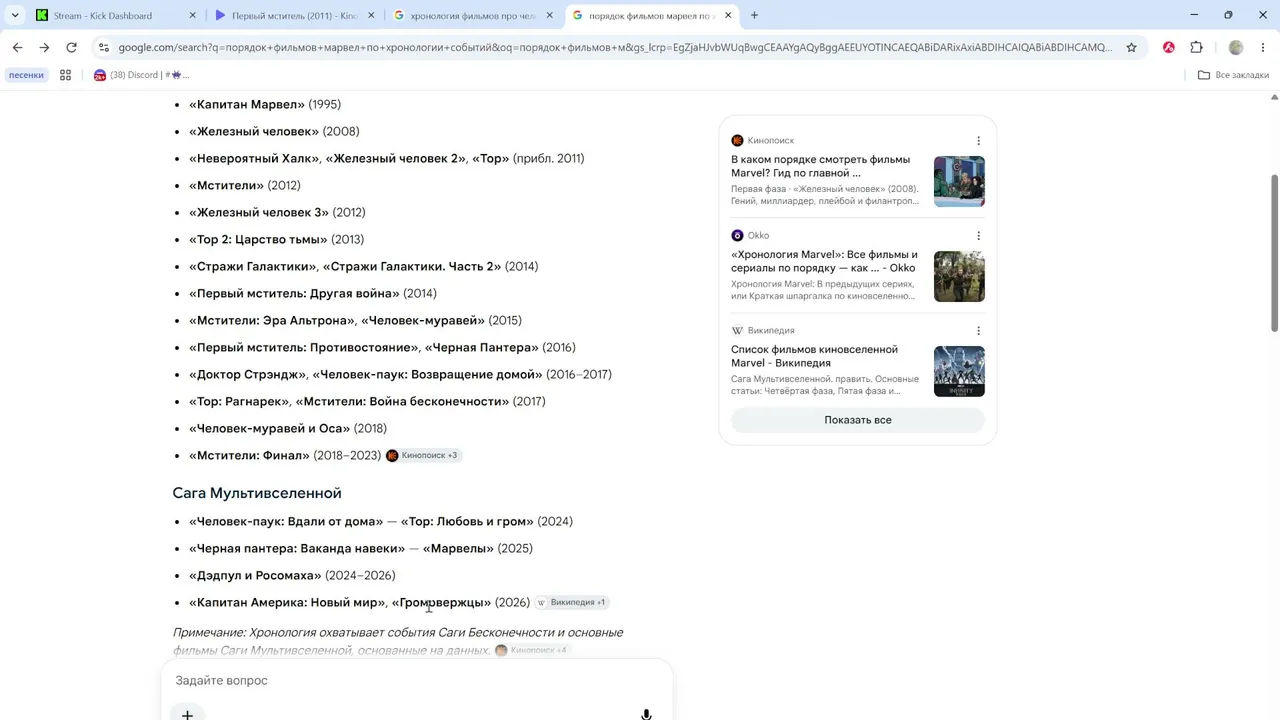Image resolution: width=1280 pixels, height=720 pixels.
Task: Click the text «Черная пантера: Ваканда навеки»
Action: 297,549
